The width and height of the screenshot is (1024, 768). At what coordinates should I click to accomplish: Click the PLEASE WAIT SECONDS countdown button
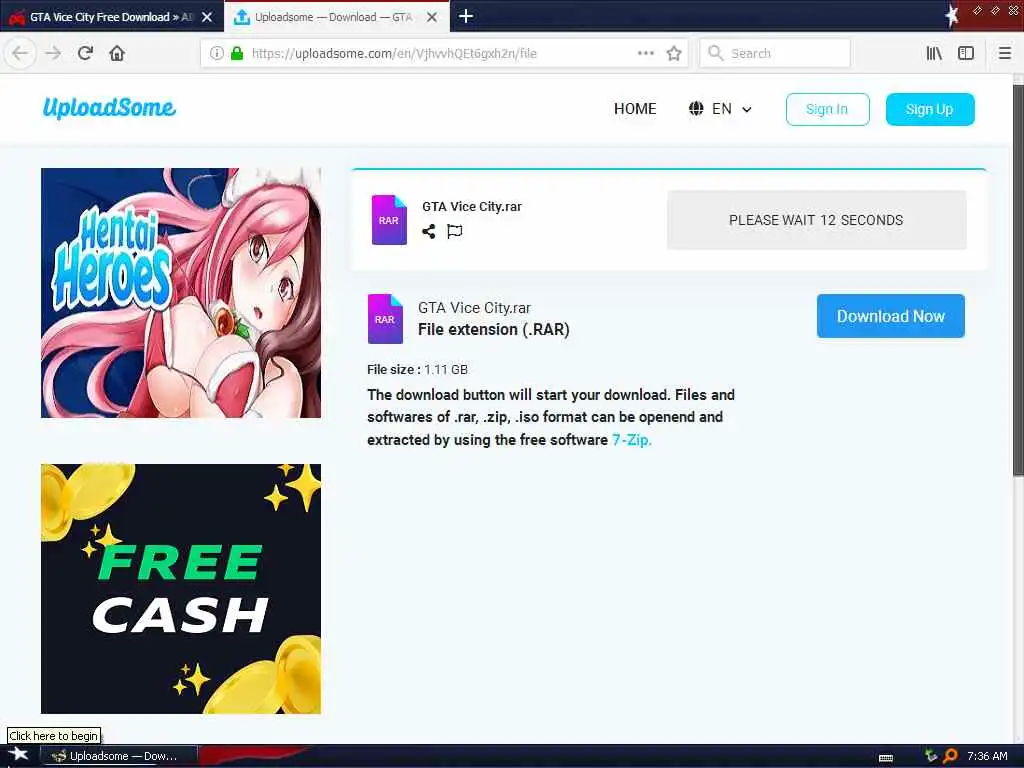coord(816,220)
